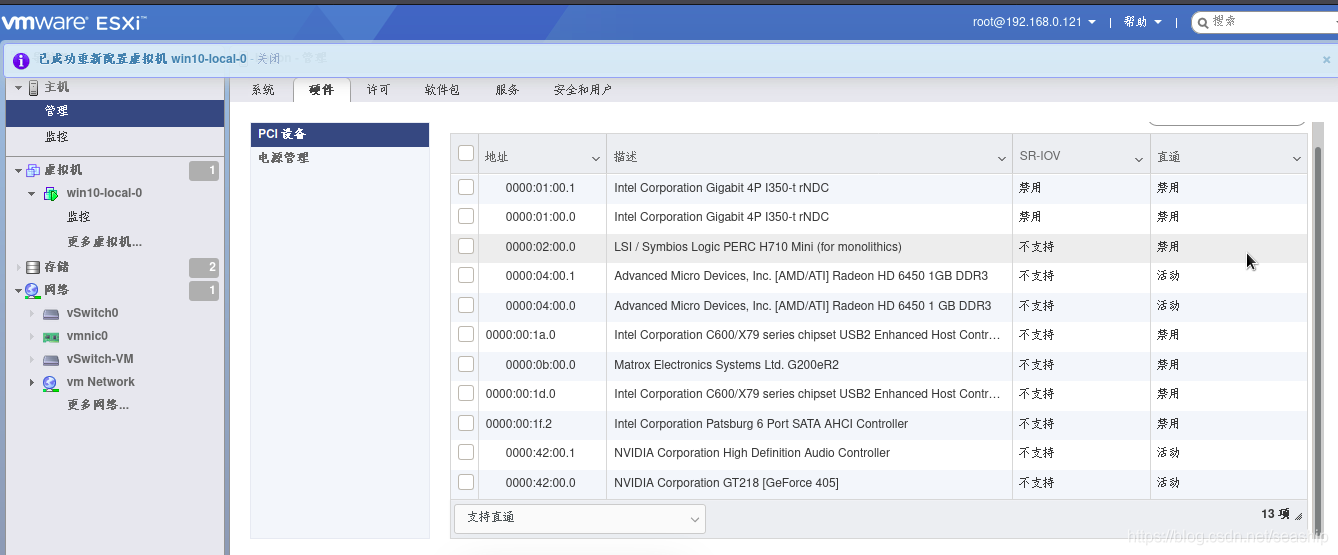Select 电源管理 in the hardware side menu
This screenshot has height=555, width=1338.
[x=340, y=158]
